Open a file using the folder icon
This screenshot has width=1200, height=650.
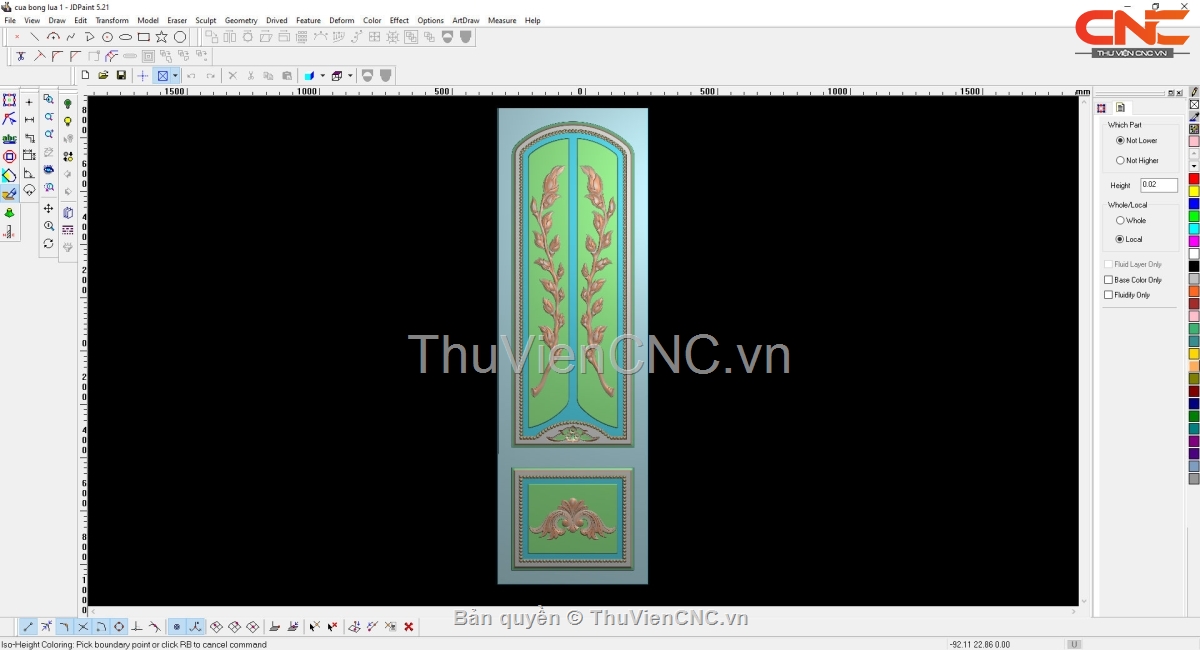[x=103, y=75]
